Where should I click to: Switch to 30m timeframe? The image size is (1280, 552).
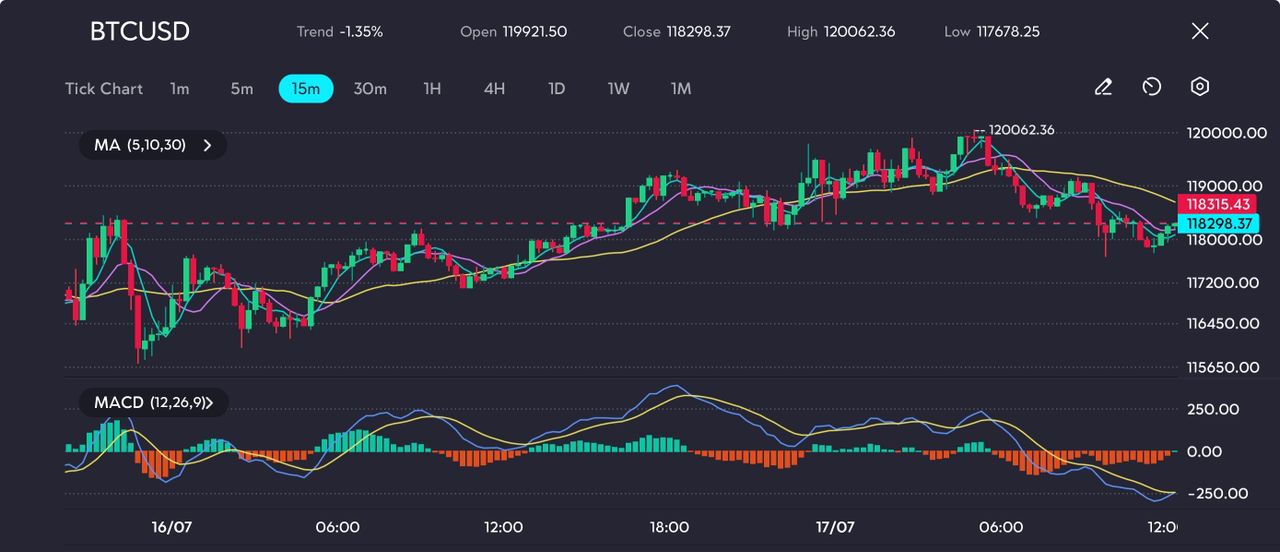click(x=370, y=89)
